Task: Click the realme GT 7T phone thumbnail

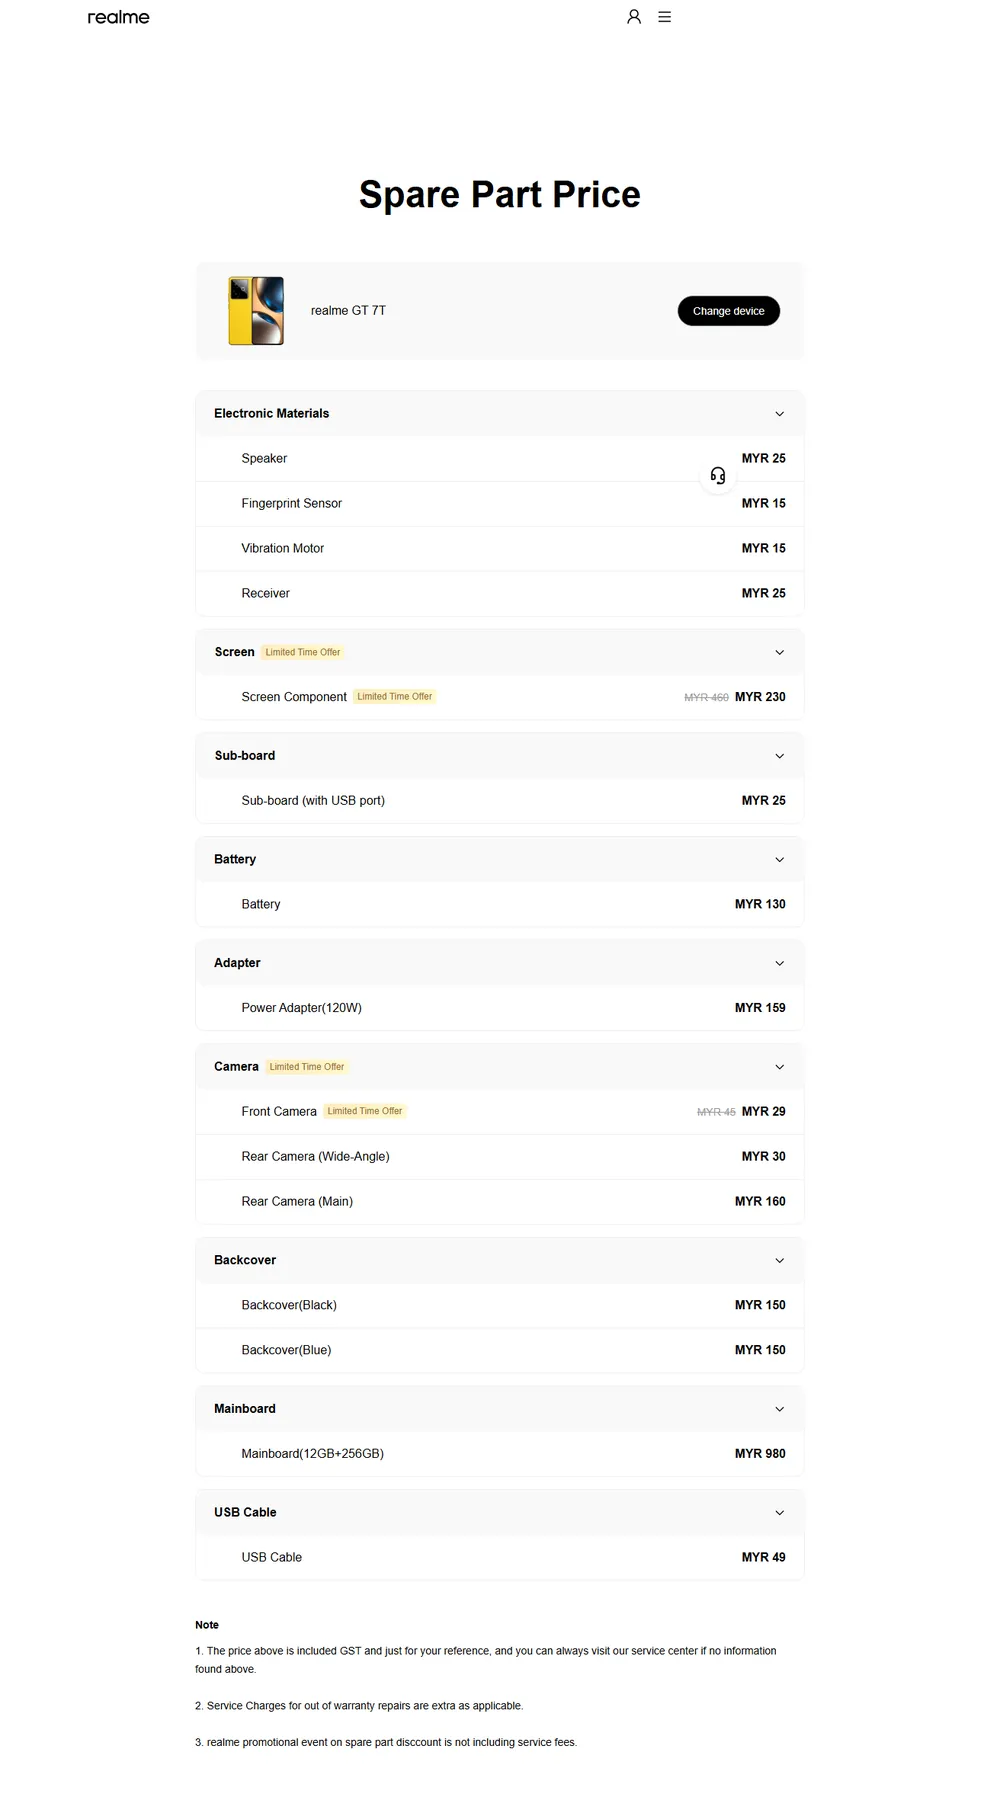Action: (256, 311)
